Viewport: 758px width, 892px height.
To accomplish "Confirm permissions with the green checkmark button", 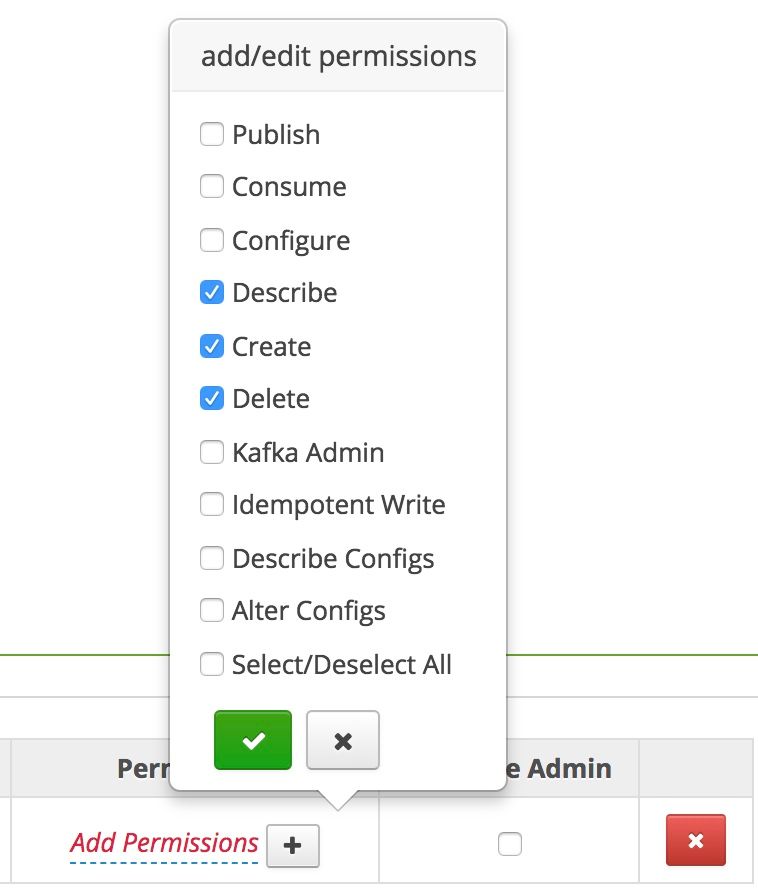I will click(253, 740).
